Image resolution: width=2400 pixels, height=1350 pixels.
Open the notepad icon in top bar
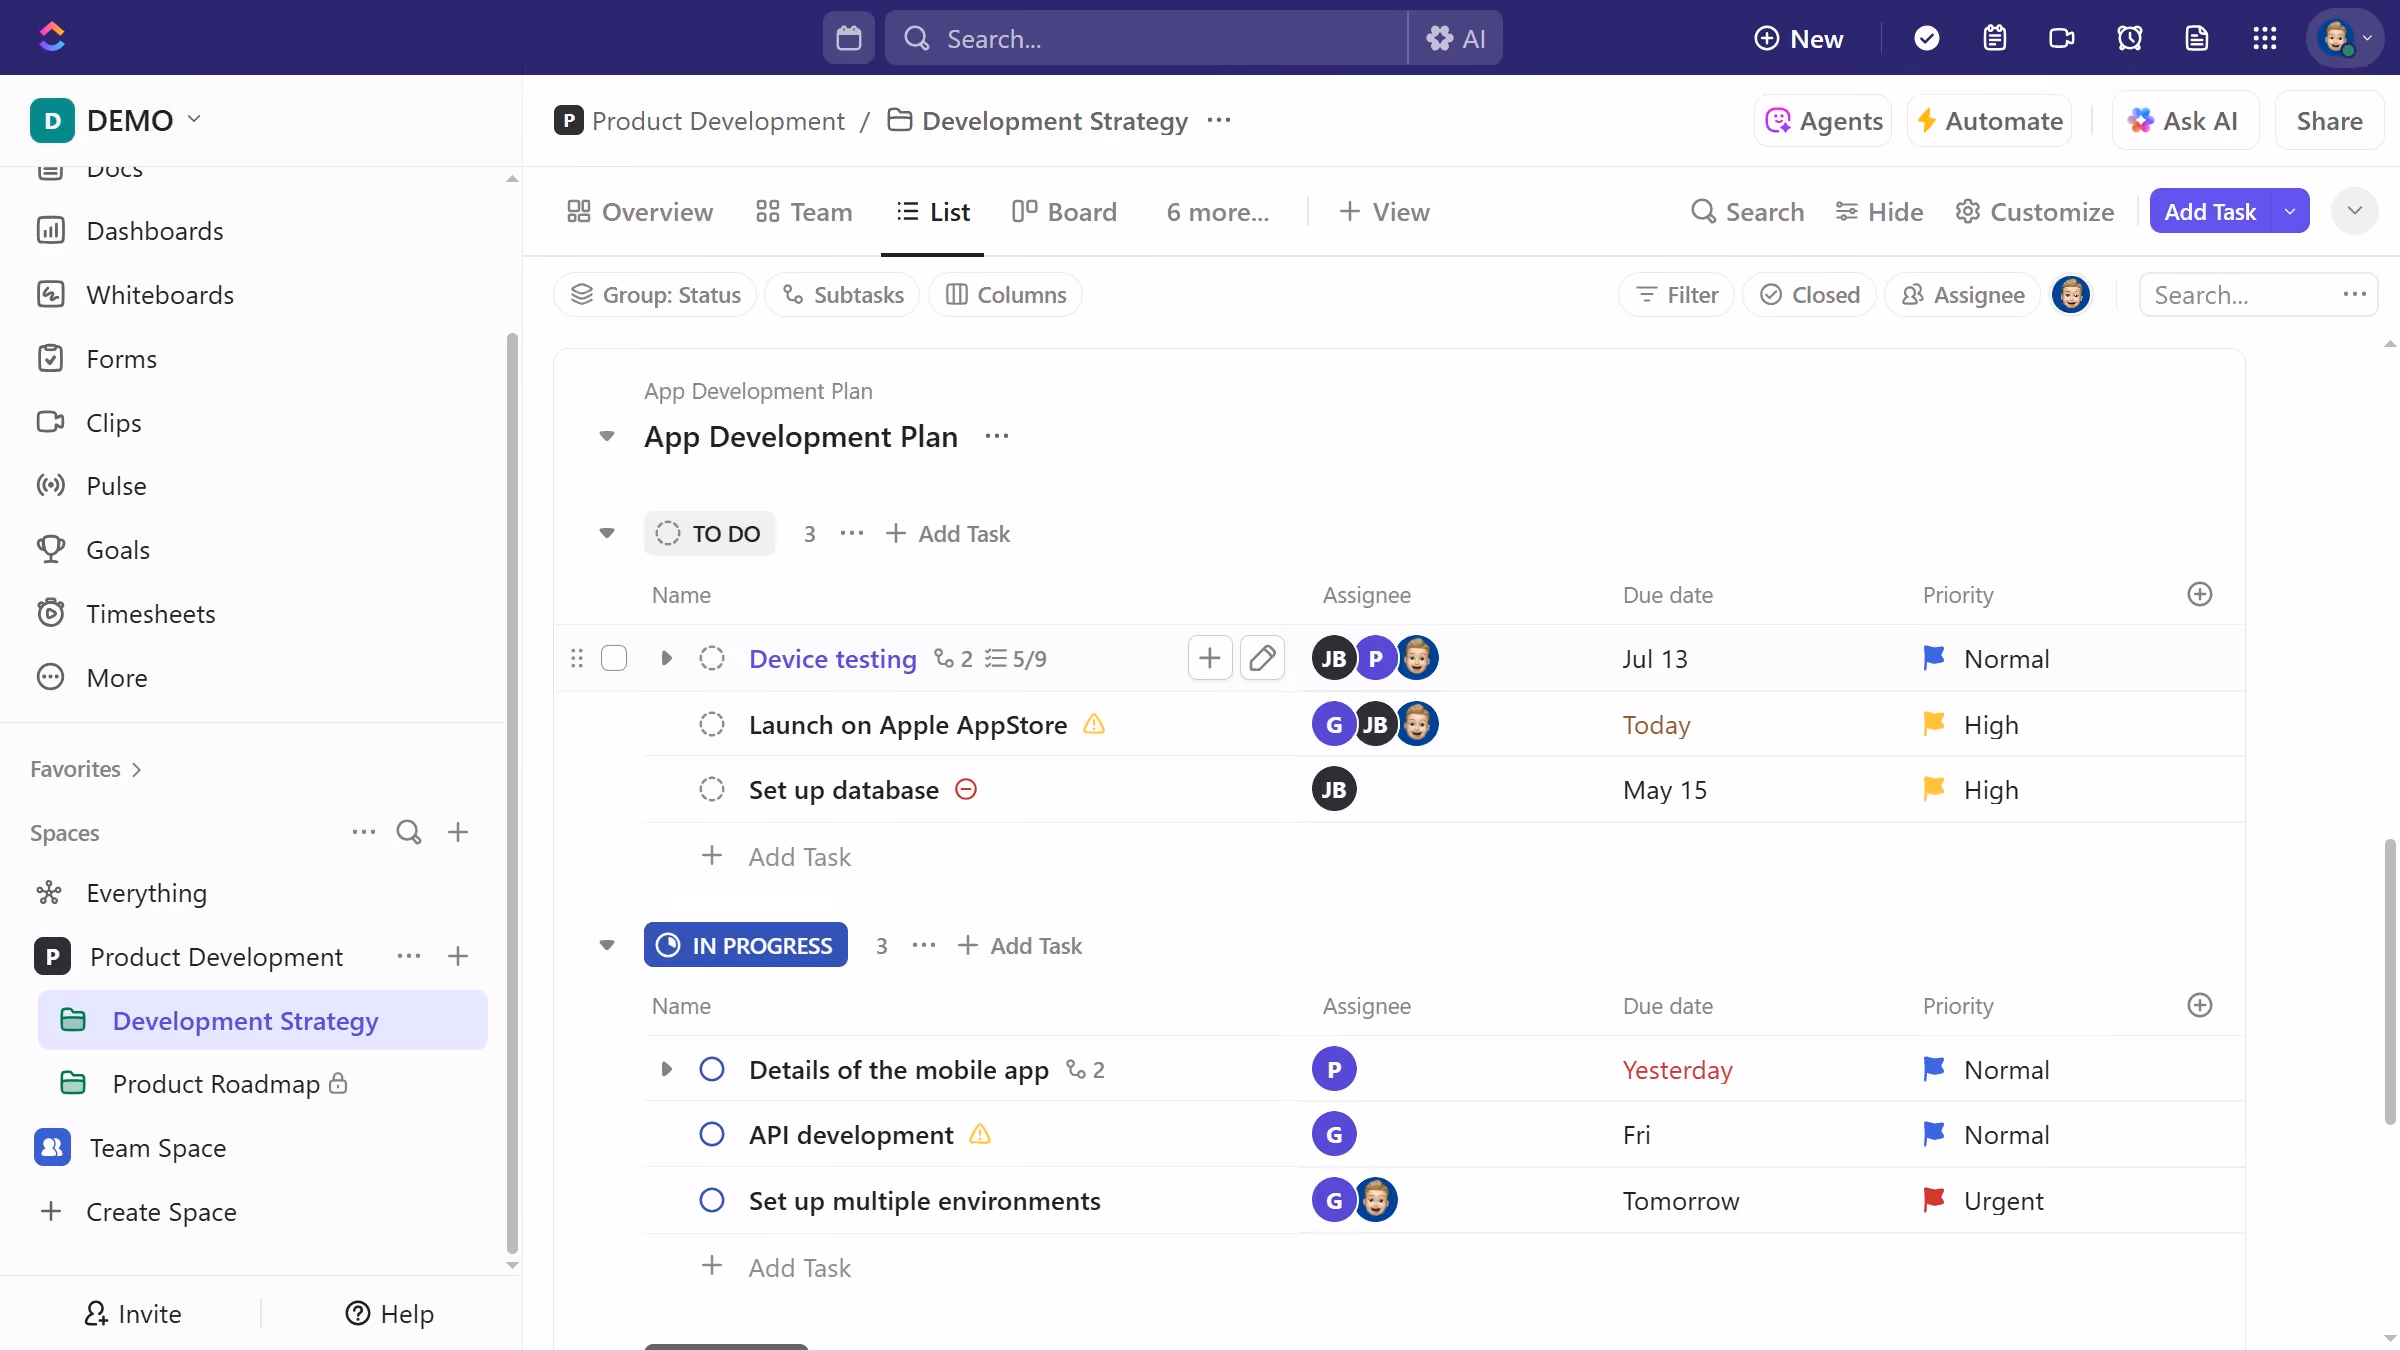[x=1994, y=38]
